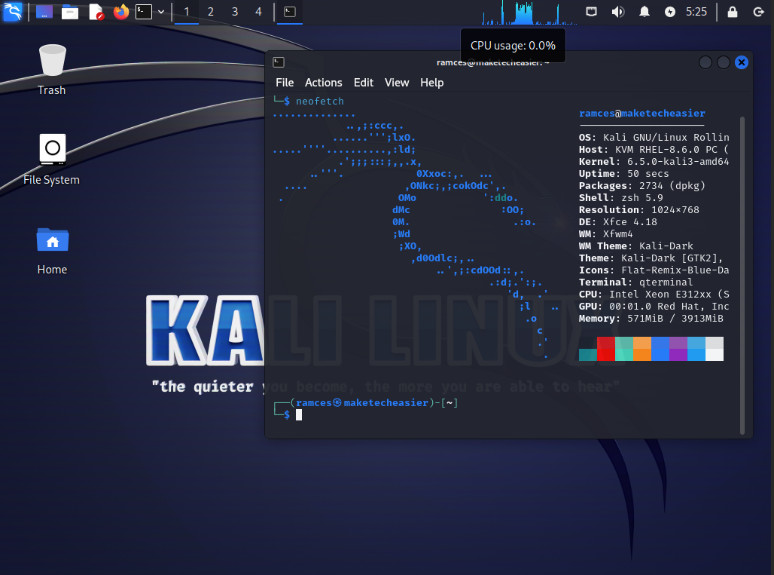Click the log out panel icon
This screenshot has width=774, height=575.
tap(759, 11)
